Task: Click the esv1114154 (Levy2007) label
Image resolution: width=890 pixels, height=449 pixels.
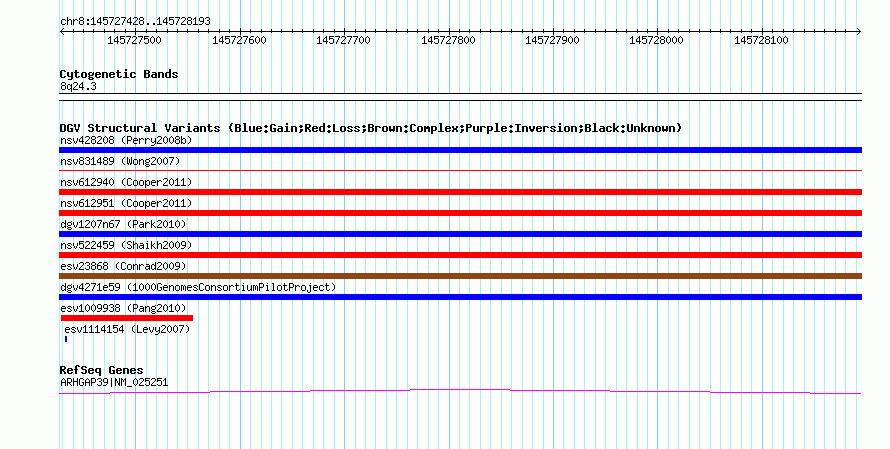Action: coord(127,329)
